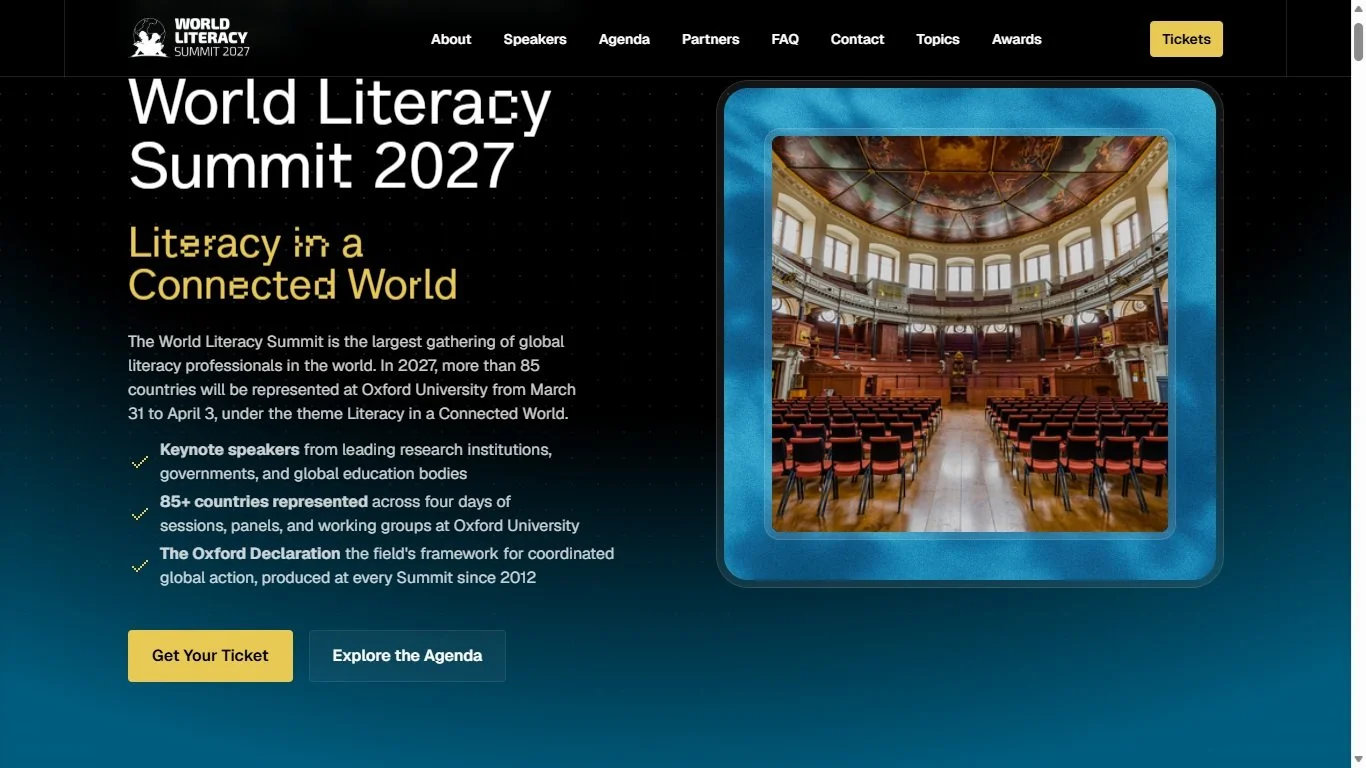
Task: Open the About menu item
Action: (x=451, y=39)
